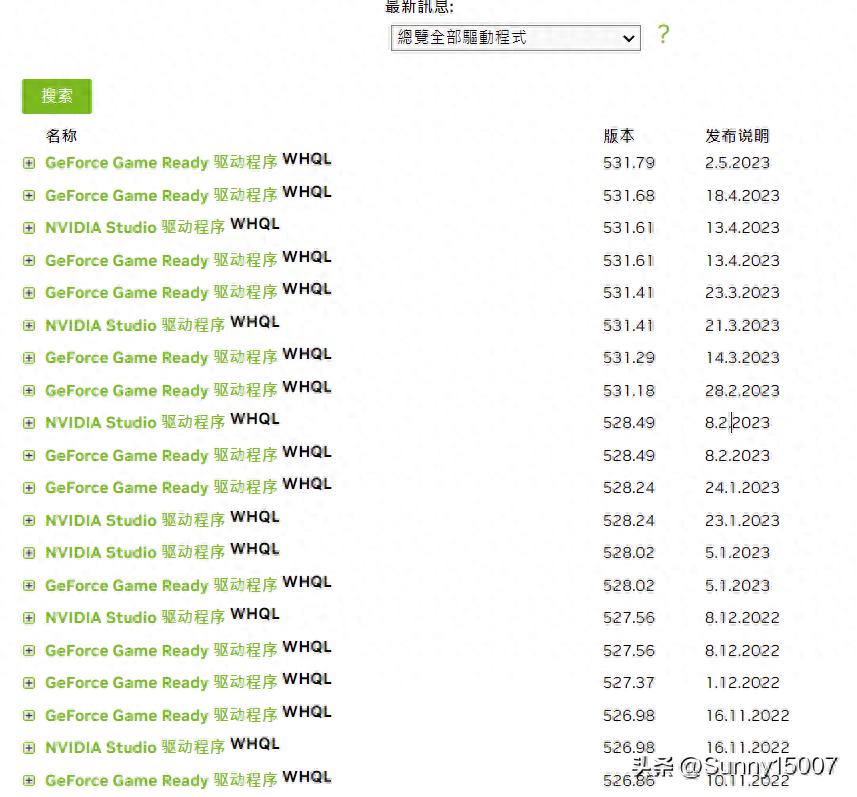Click the 版本 column header
The image size is (857, 797).
619,136
